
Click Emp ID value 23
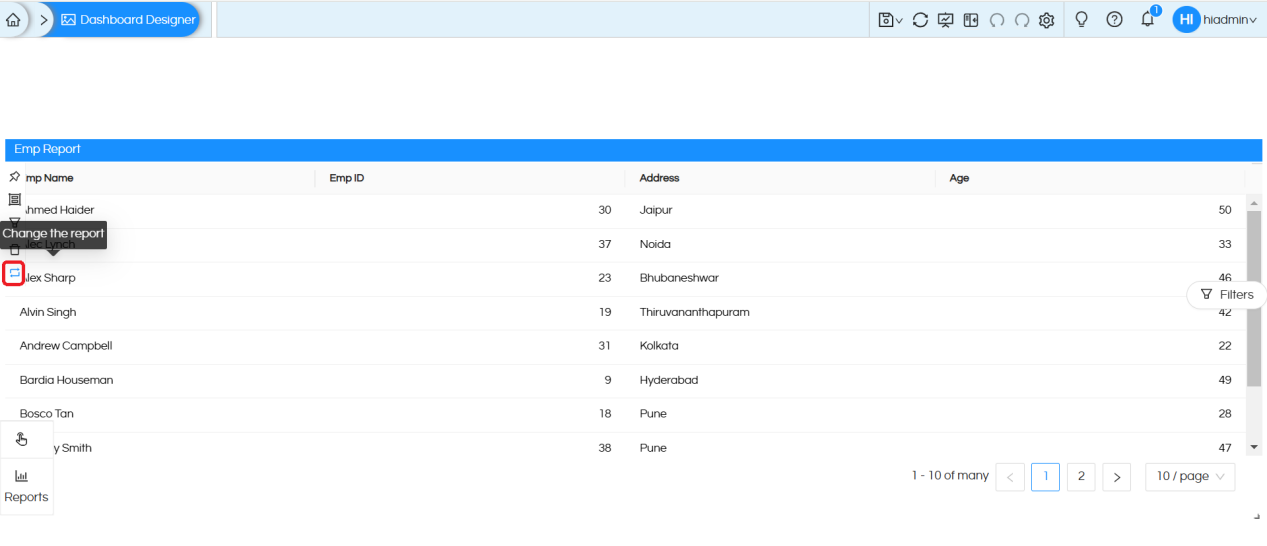[x=604, y=278]
